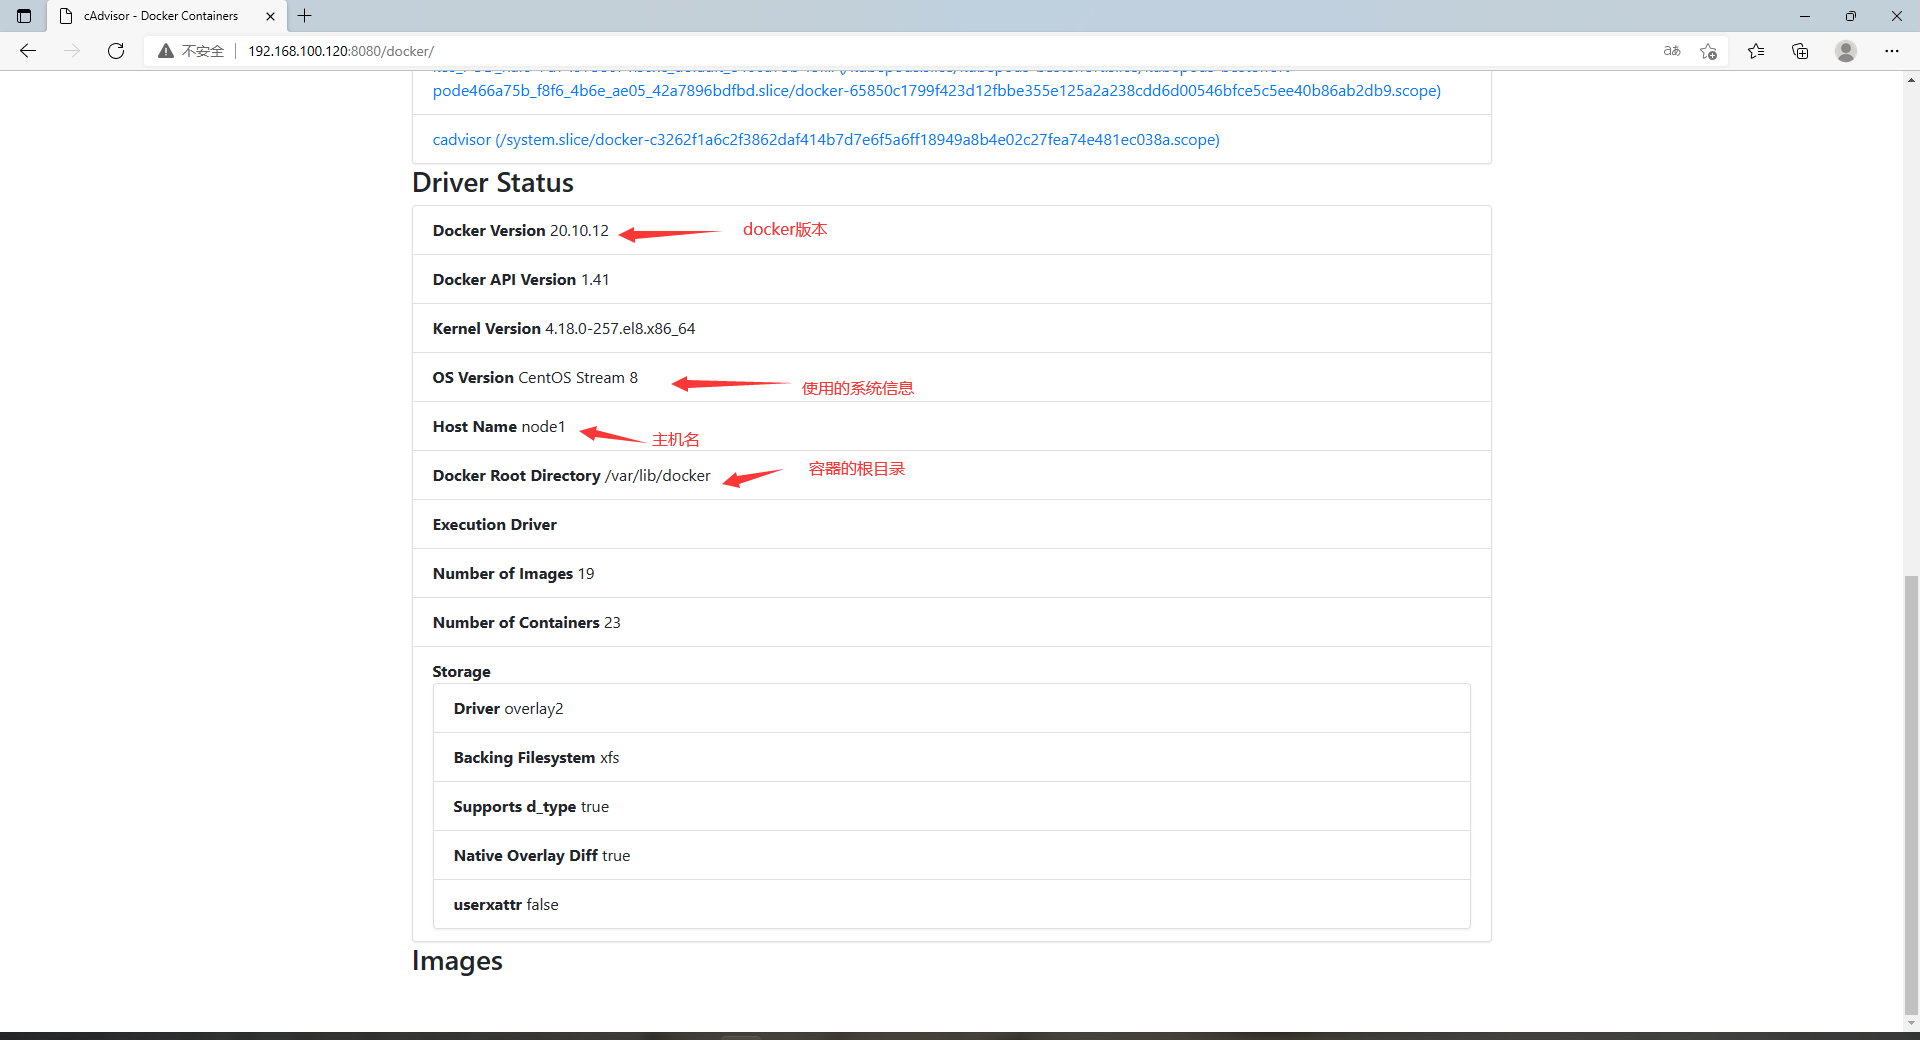Select Docker API Version 1.41 row
Viewport: 1920px width, 1040px height.
pyautogui.click(x=951, y=279)
